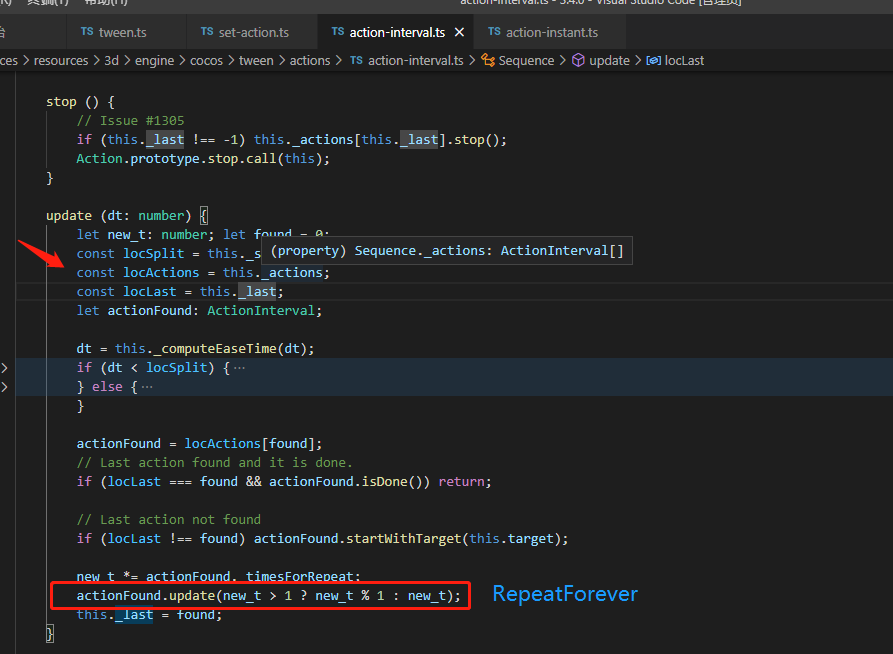Click folded ellipsis after 'else {'
This screenshot has height=654, width=893.
click(x=147, y=387)
